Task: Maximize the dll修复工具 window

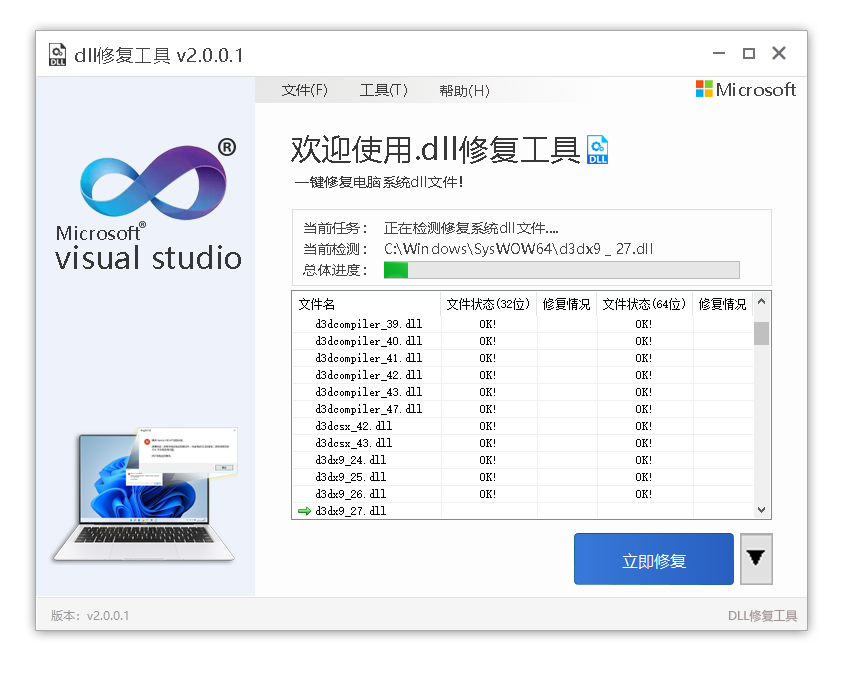Action: coord(749,53)
